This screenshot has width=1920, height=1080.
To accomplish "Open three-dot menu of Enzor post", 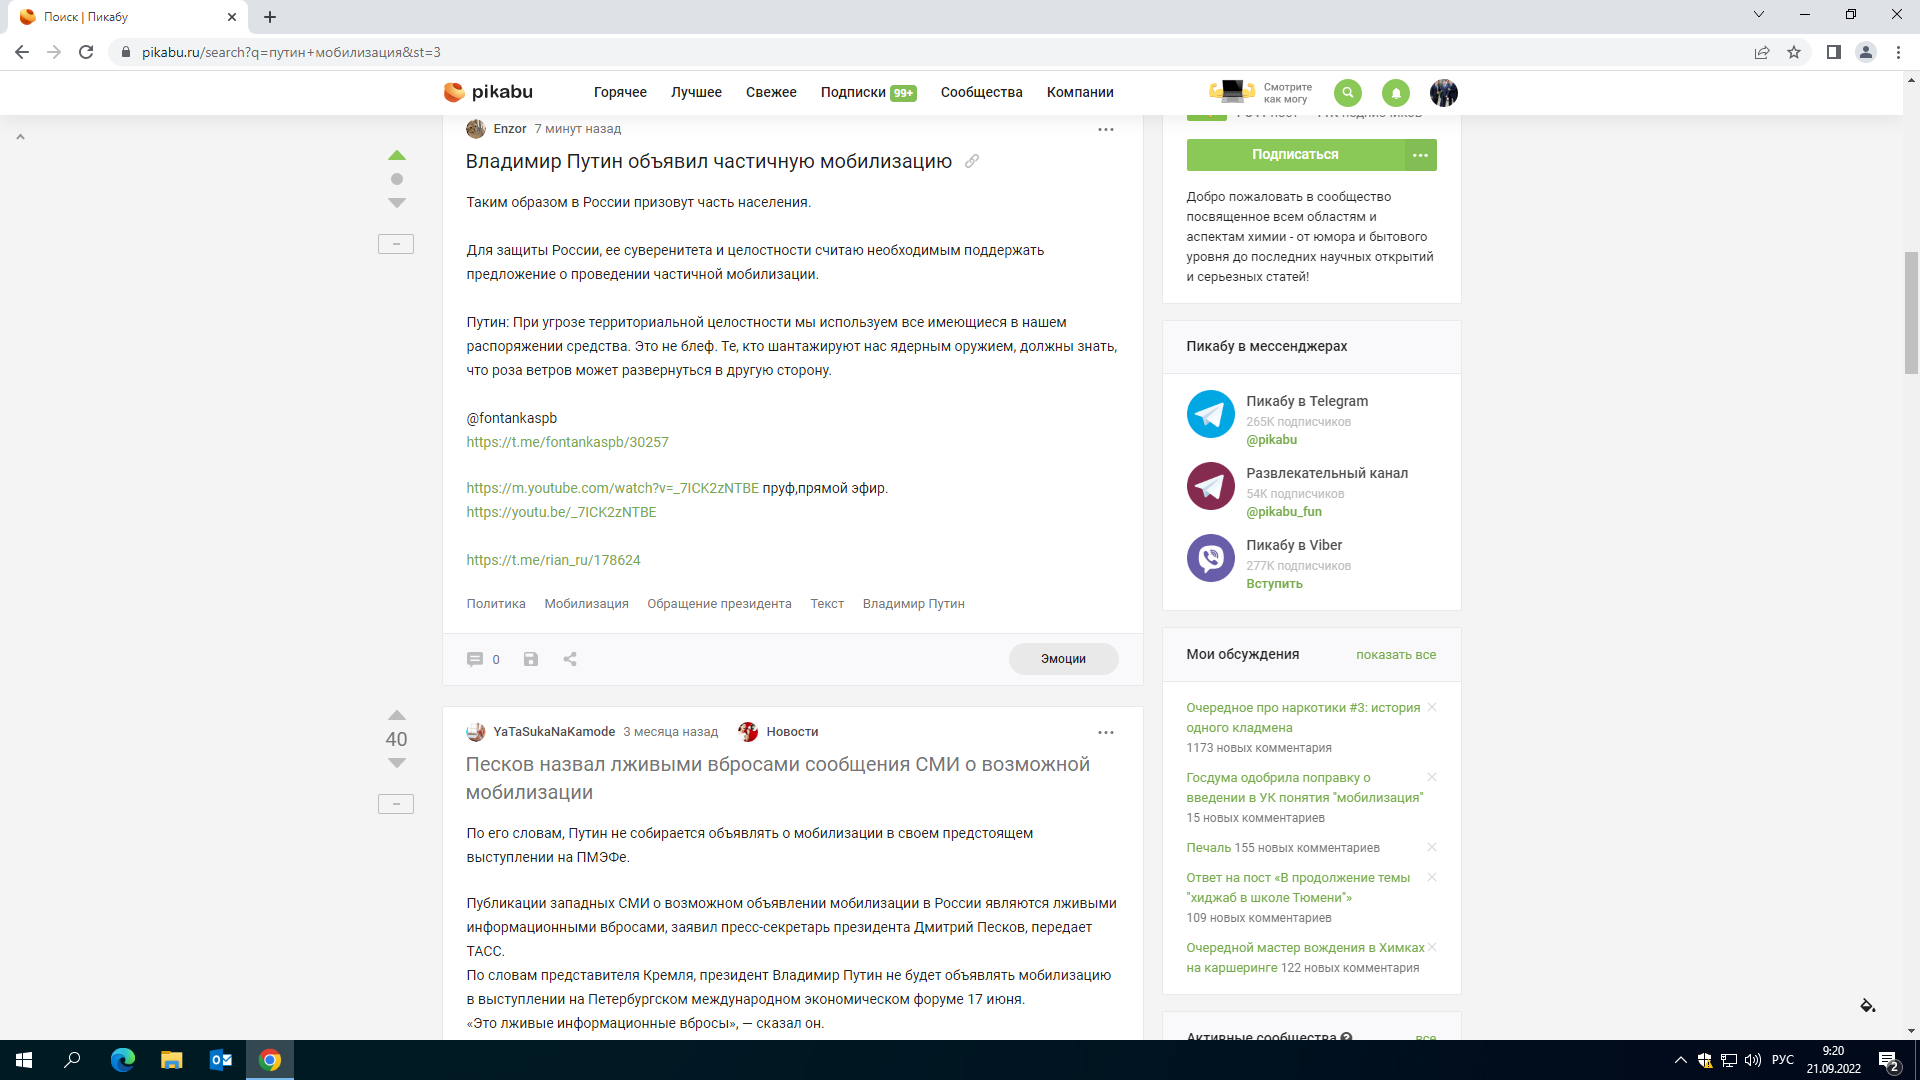I will point(1105,129).
